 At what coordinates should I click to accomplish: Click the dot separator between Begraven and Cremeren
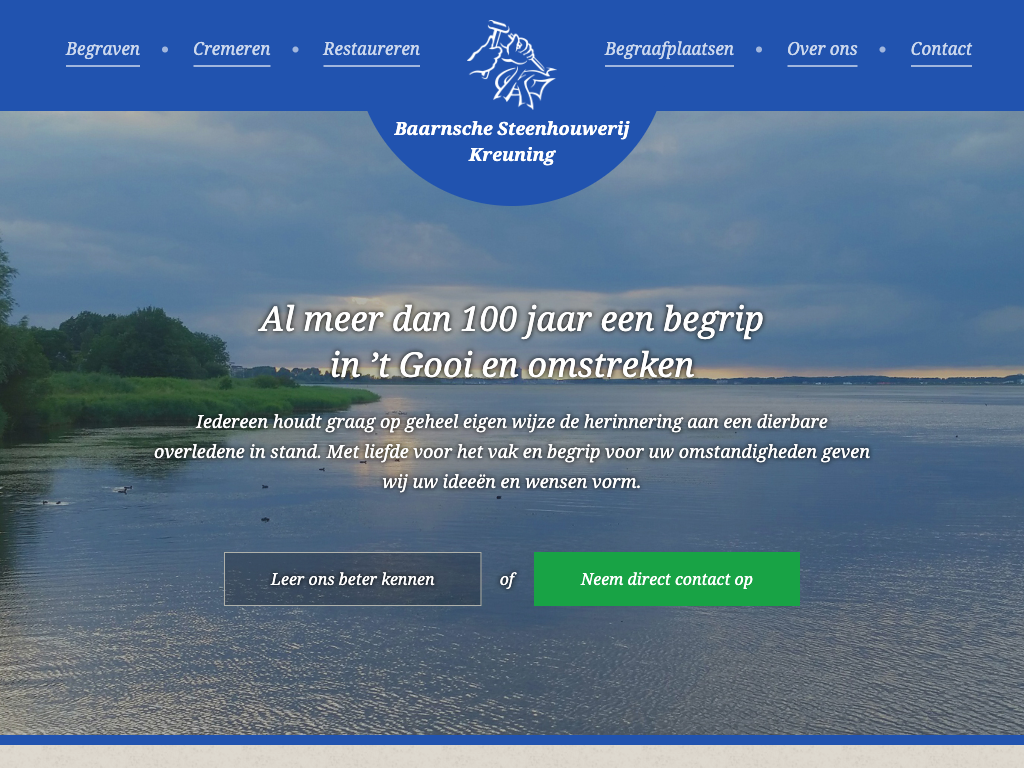click(165, 49)
